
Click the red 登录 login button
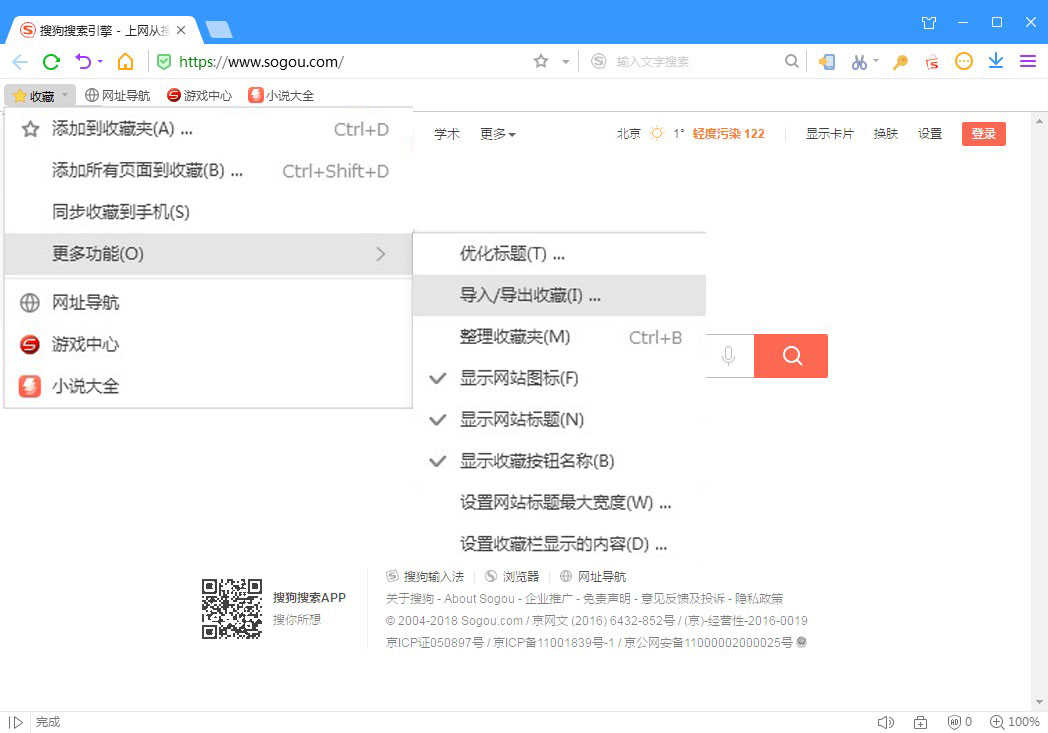(983, 134)
